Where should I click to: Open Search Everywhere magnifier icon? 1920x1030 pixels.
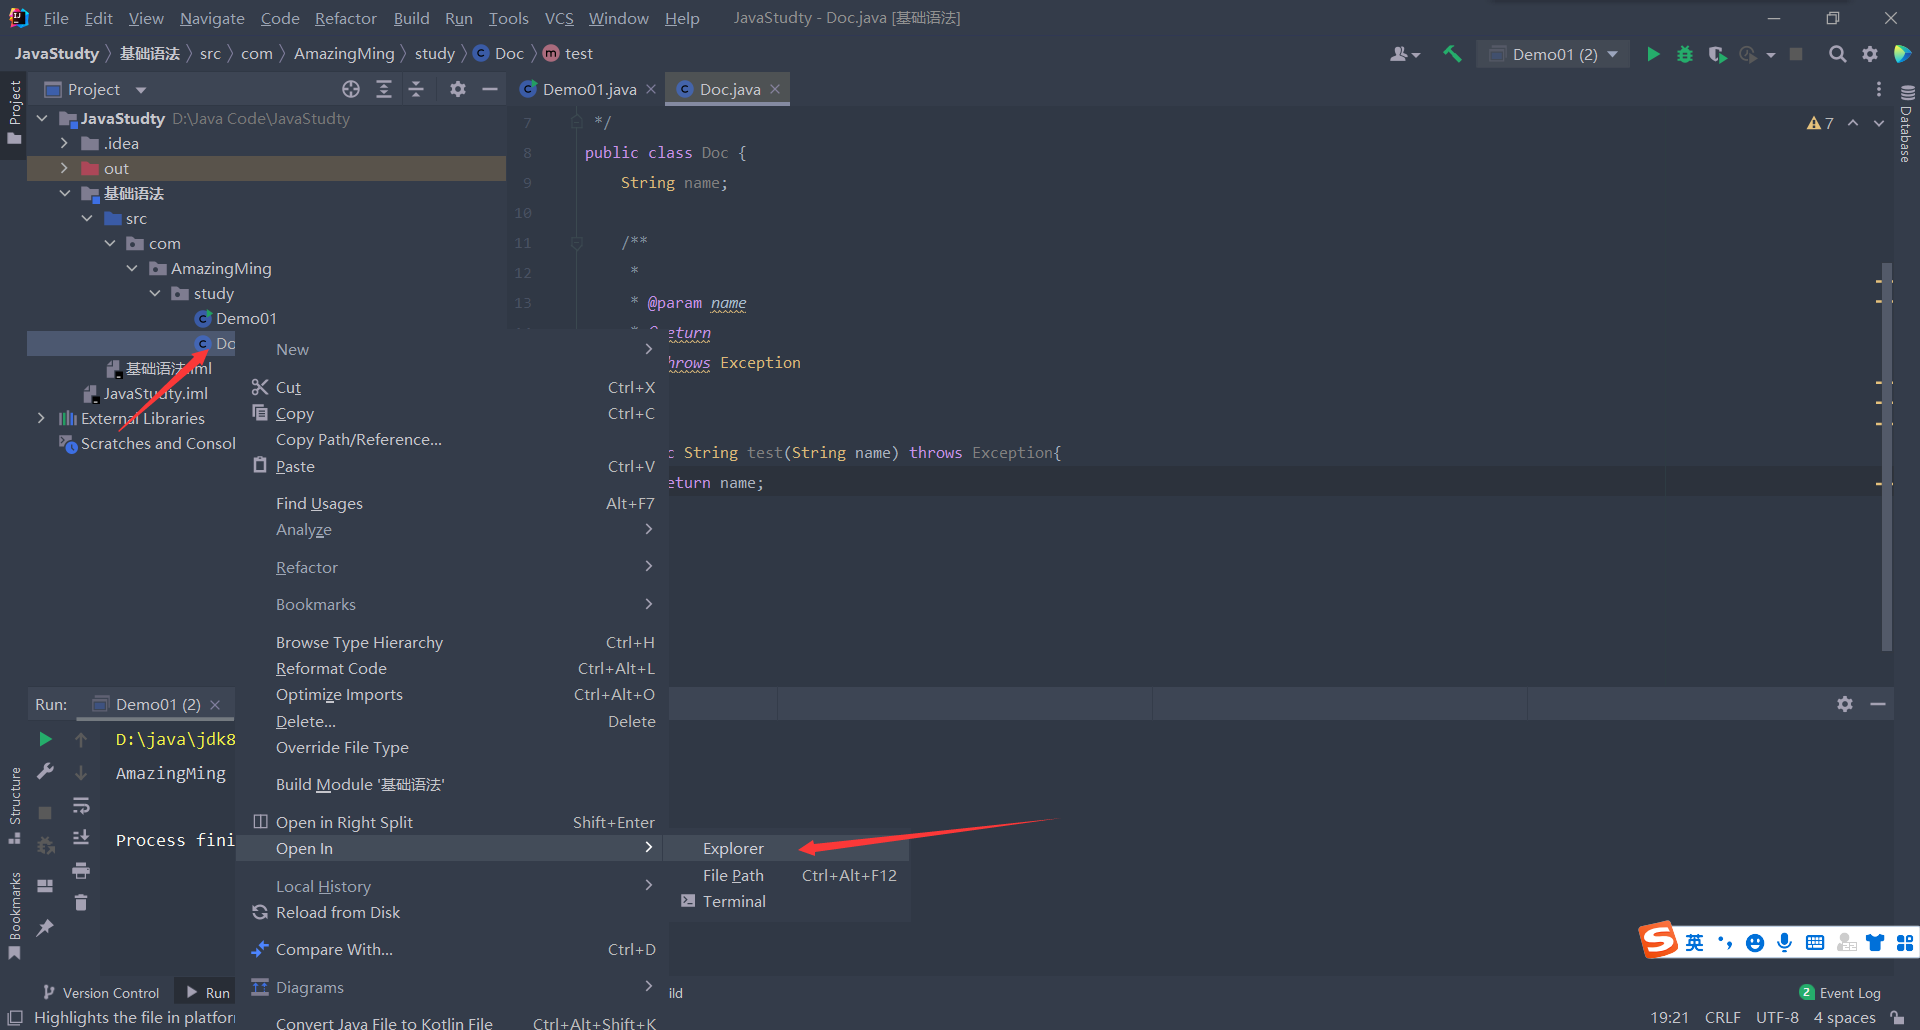tap(1837, 54)
